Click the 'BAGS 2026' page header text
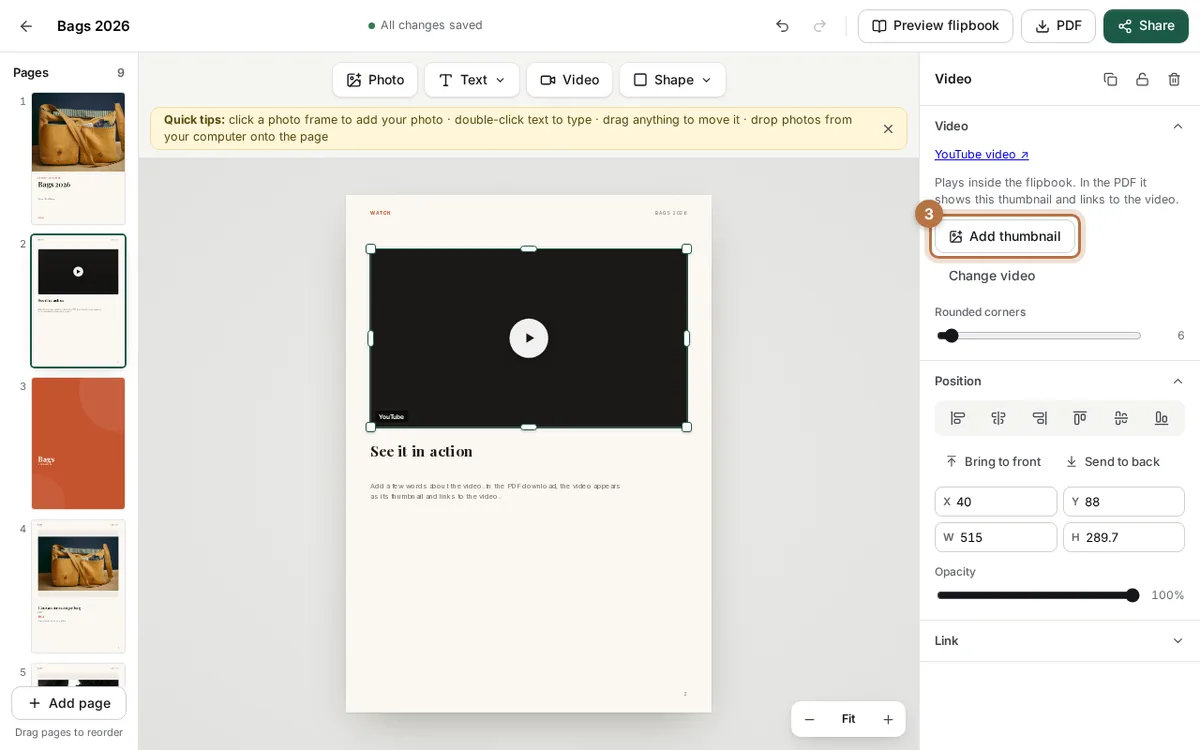This screenshot has height=750, width=1200. pyautogui.click(x=671, y=213)
